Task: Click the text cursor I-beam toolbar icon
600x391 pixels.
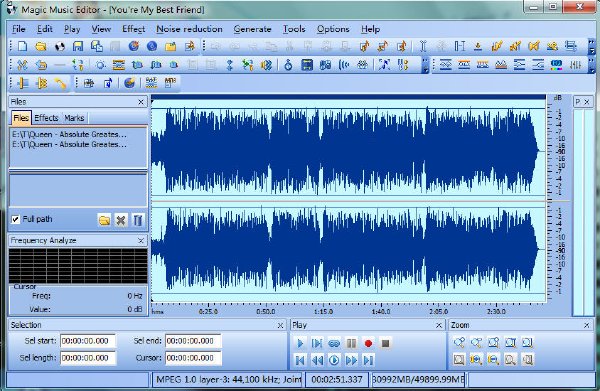Action: (423, 46)
